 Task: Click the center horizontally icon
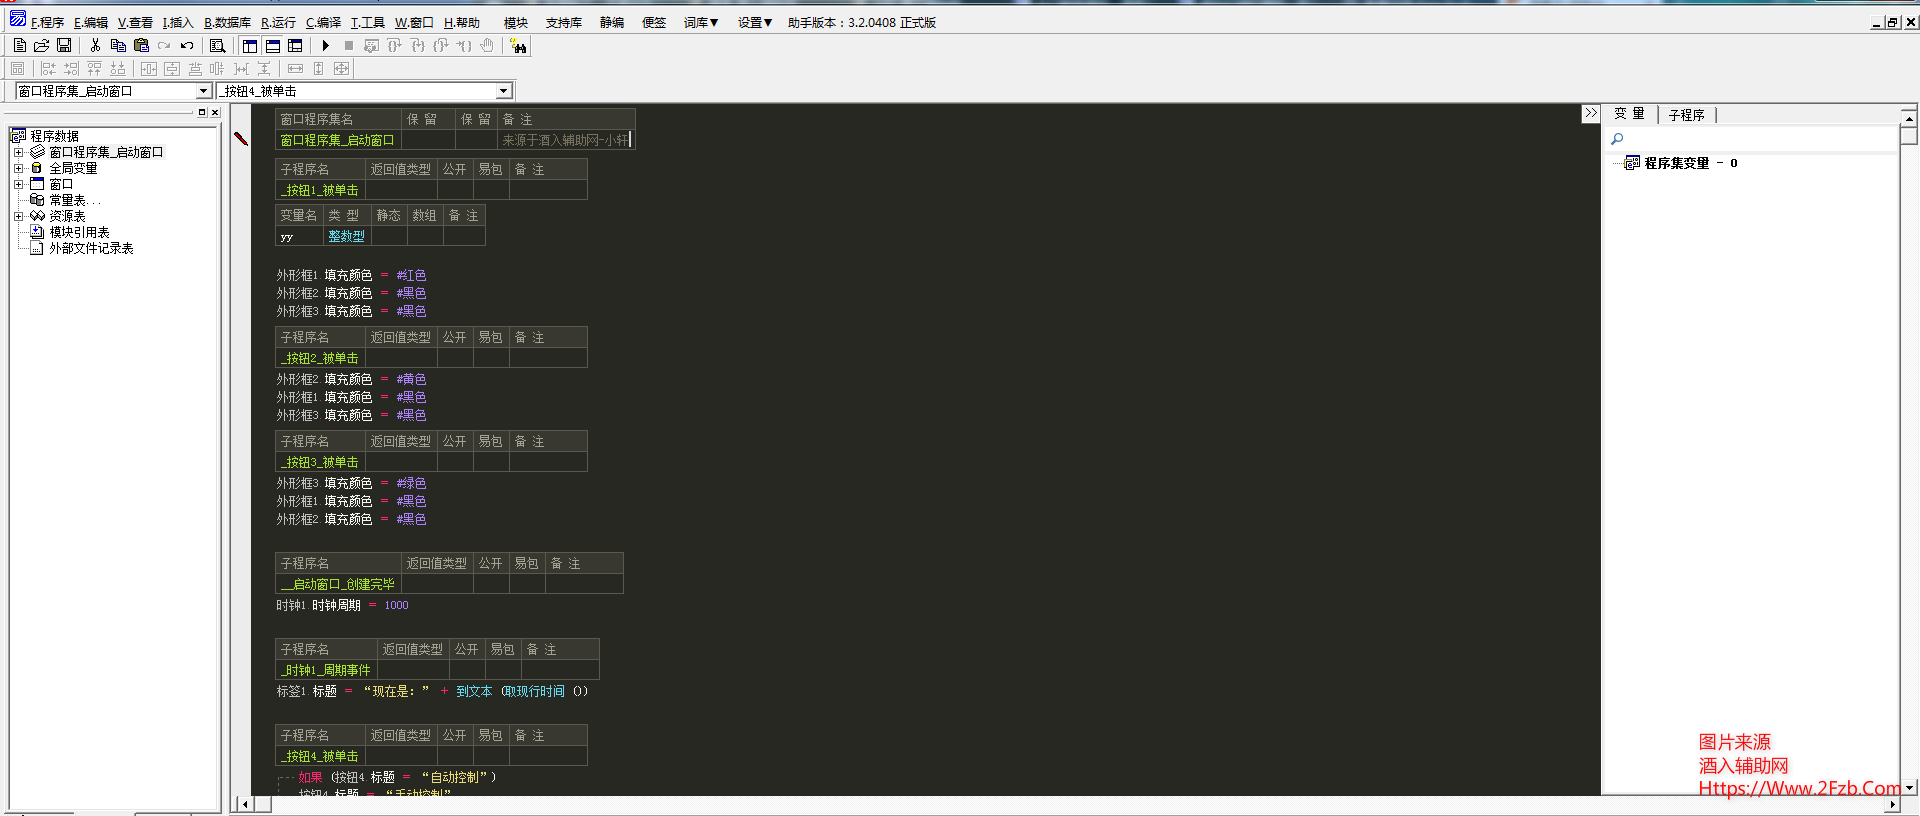[x=149, y=68]
